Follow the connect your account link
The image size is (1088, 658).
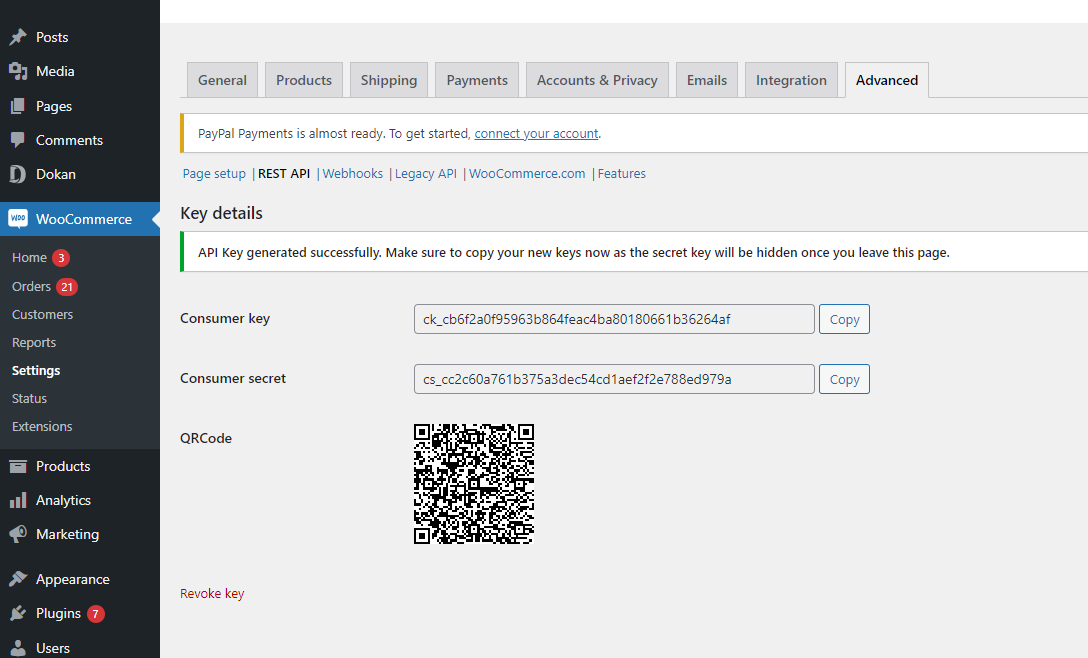coord(536,133)
